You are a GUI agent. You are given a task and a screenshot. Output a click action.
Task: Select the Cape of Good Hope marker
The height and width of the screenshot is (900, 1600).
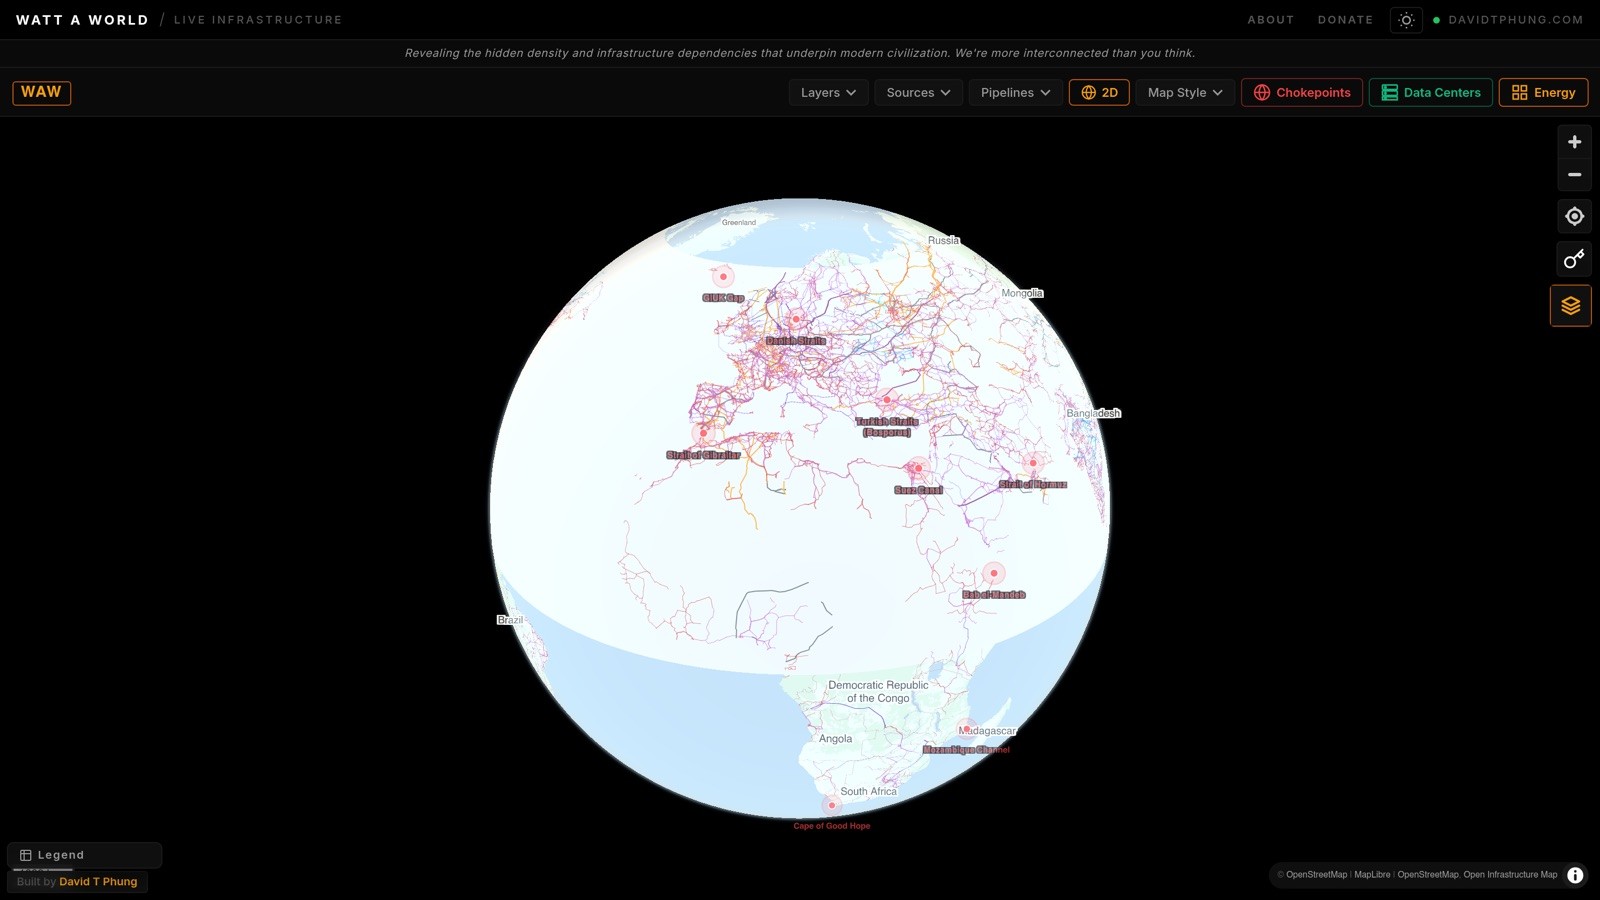831,805
